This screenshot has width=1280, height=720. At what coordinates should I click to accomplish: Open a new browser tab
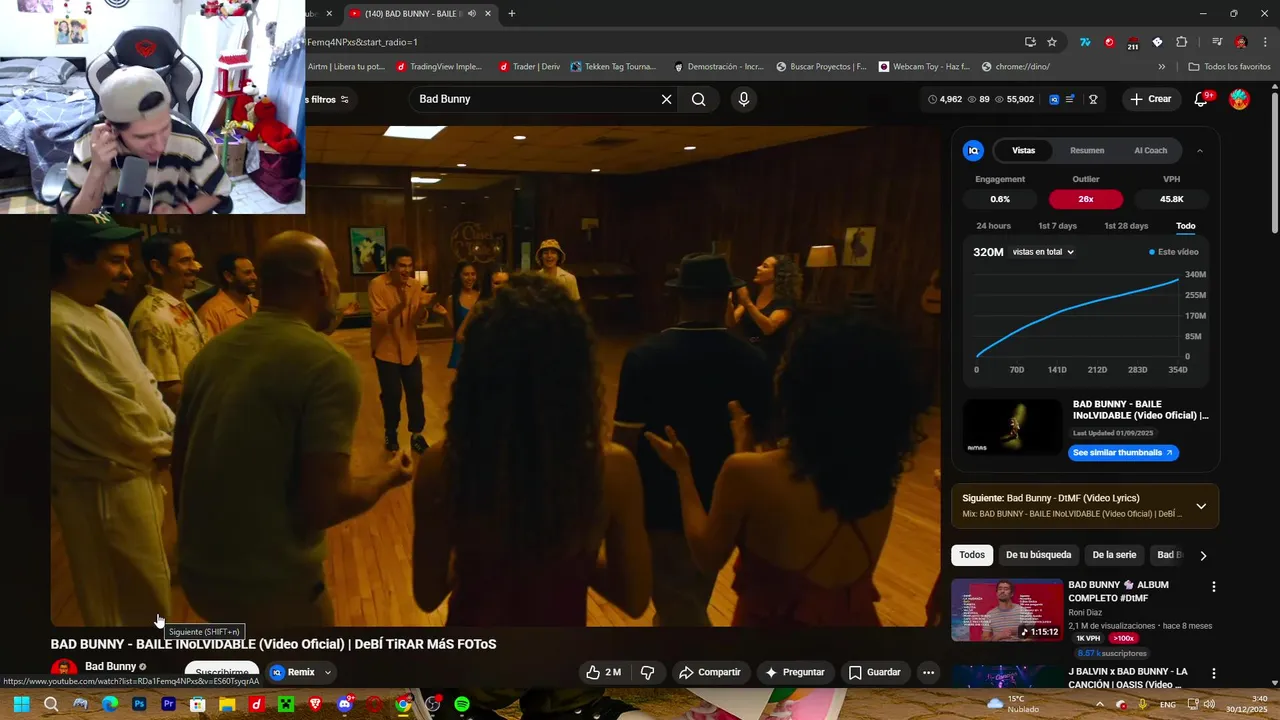pyautogui.click(x=512, y=14)
